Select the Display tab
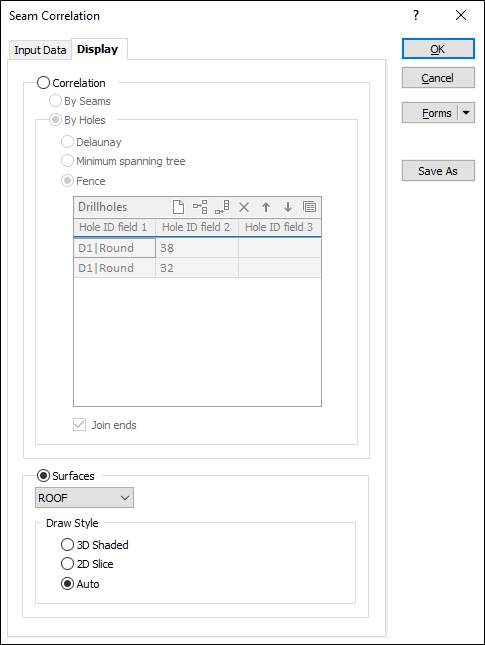 [98, 49]
